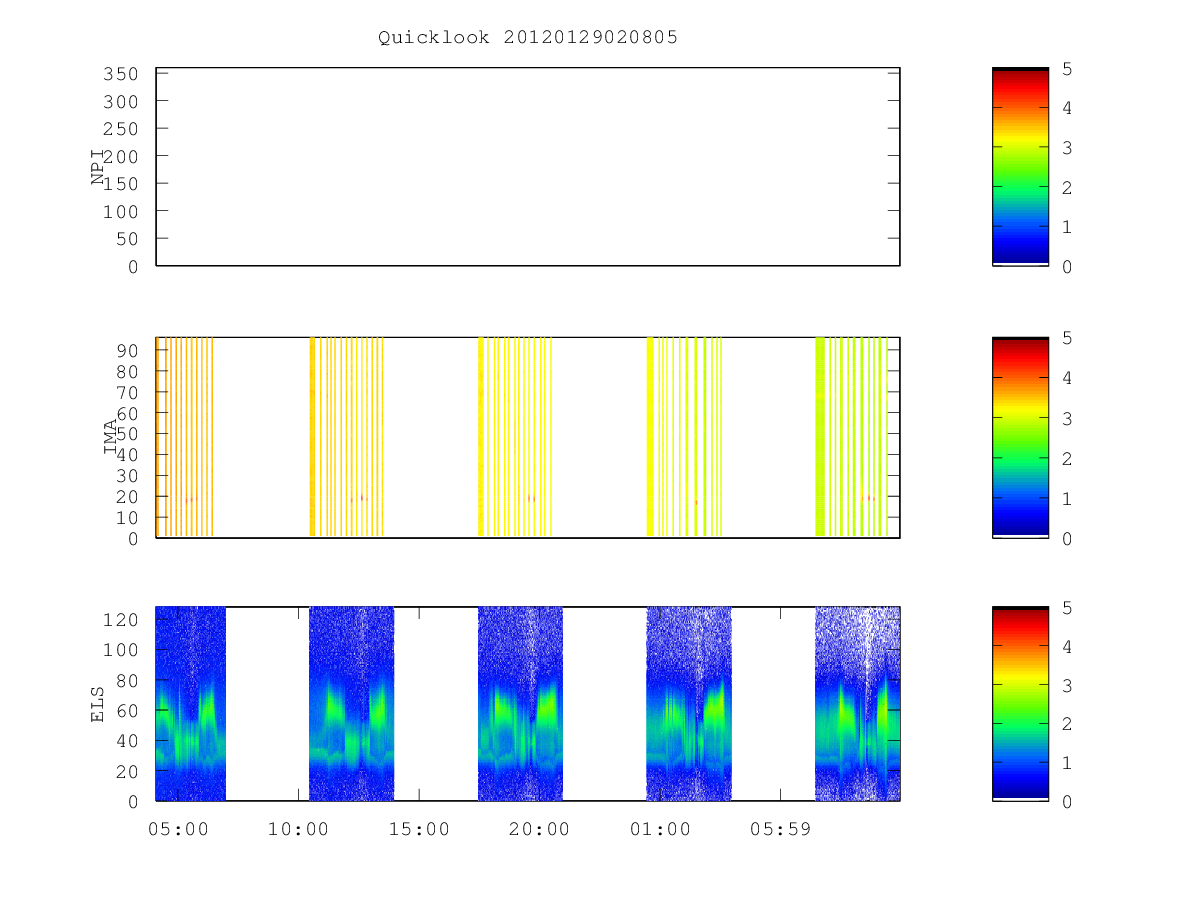Click the 01:00 time axis label
The height and width of the screenshot is (900, 1200).
[660, 829]
